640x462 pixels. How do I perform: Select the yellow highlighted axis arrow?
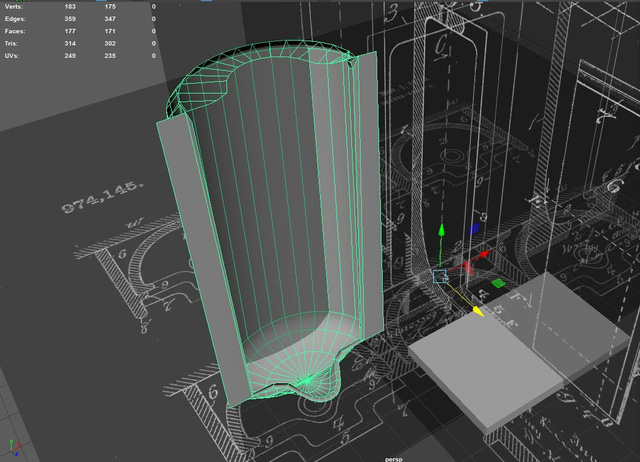[x=476, y=311]
